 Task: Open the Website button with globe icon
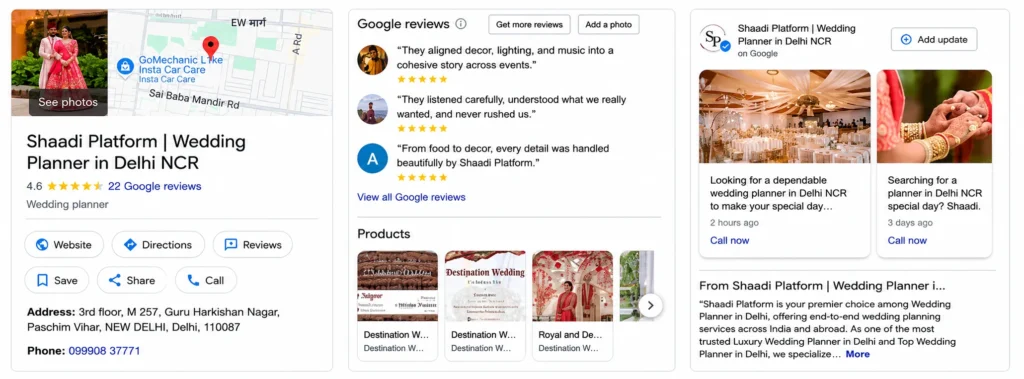coord(64,244)
